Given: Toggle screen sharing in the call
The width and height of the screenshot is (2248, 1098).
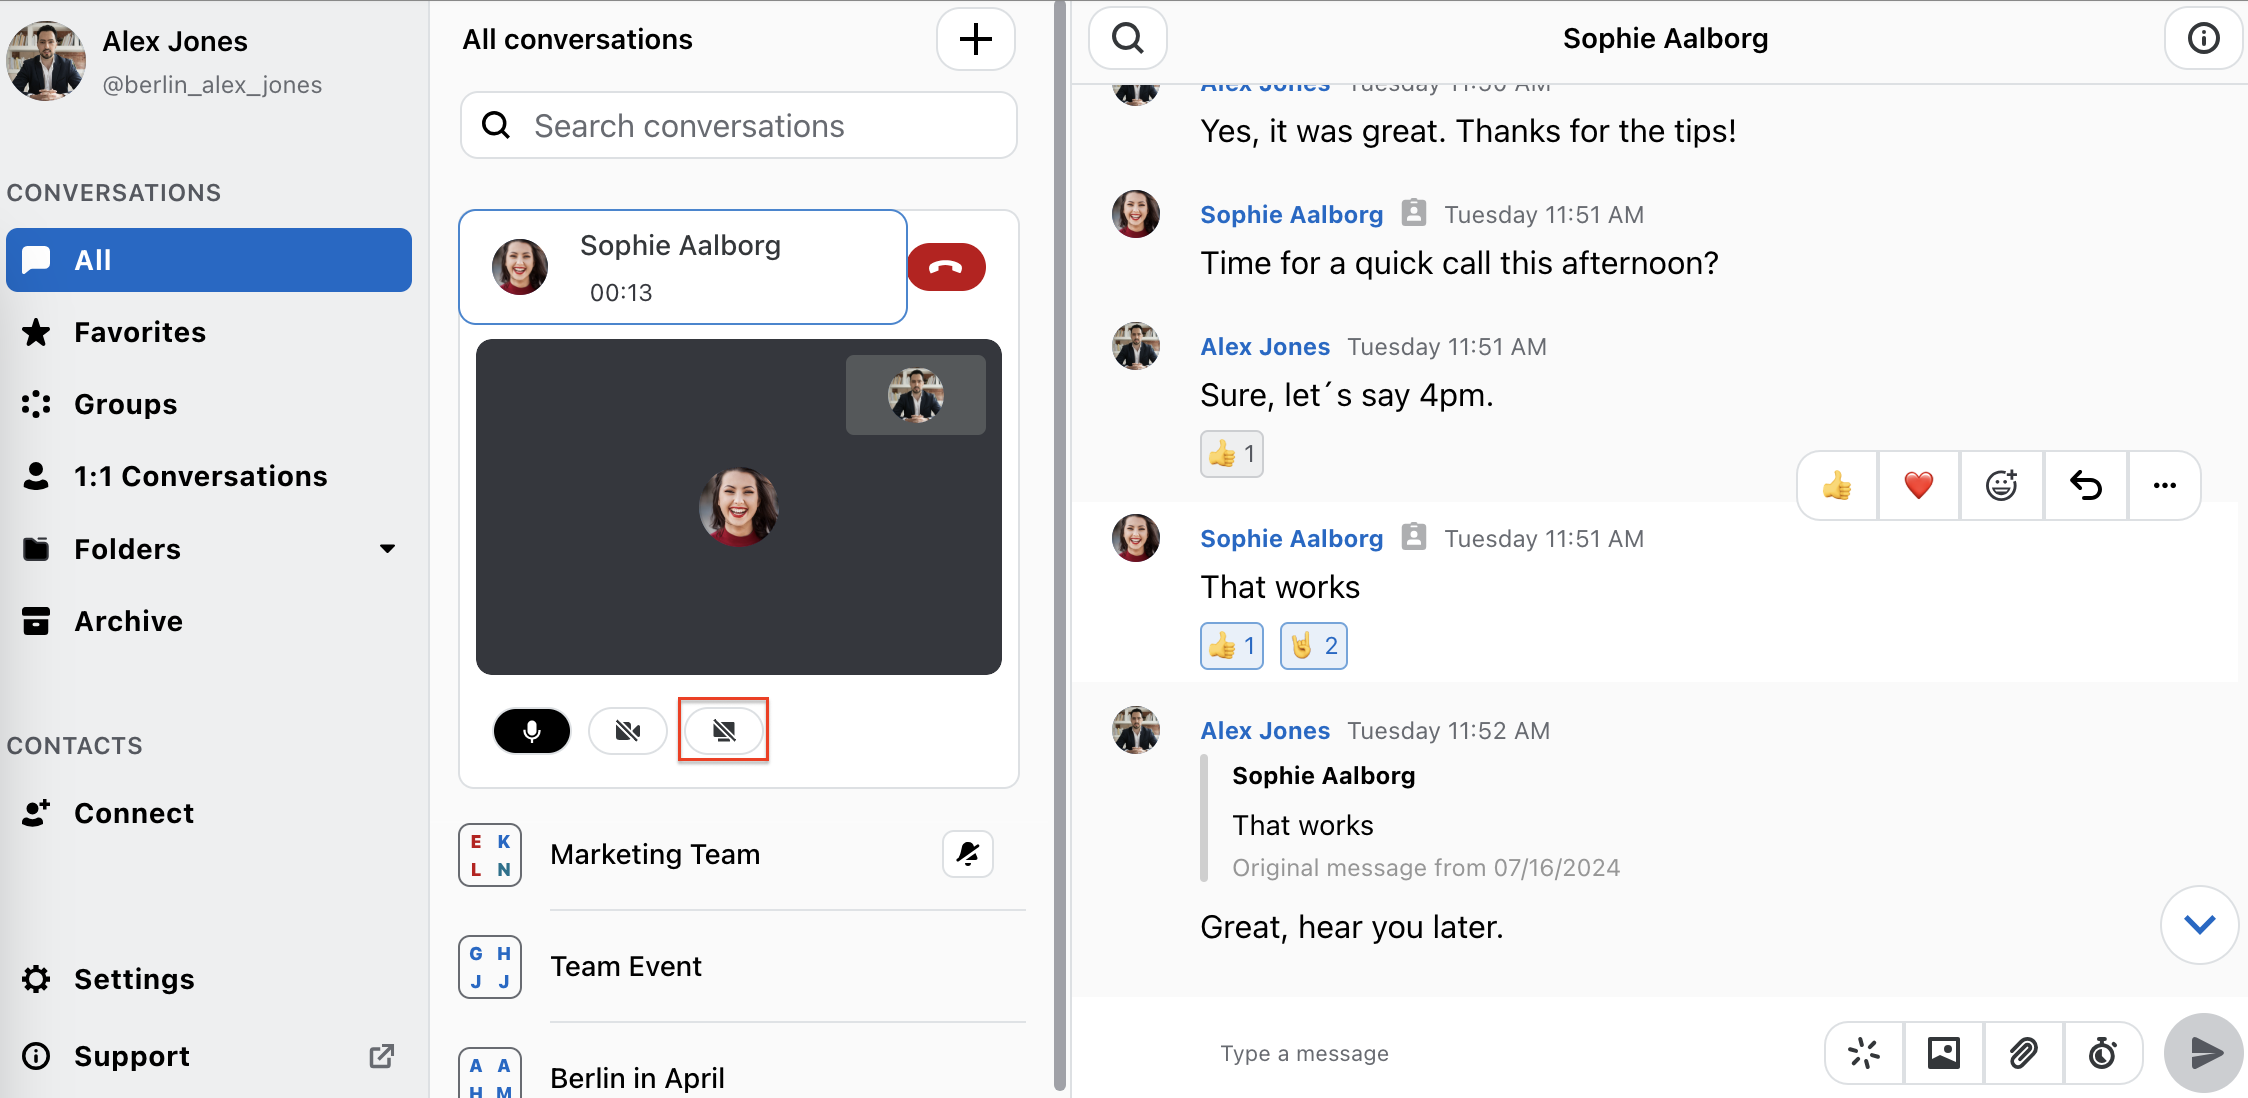Looking at the screenshot, I should click(724, 731).
